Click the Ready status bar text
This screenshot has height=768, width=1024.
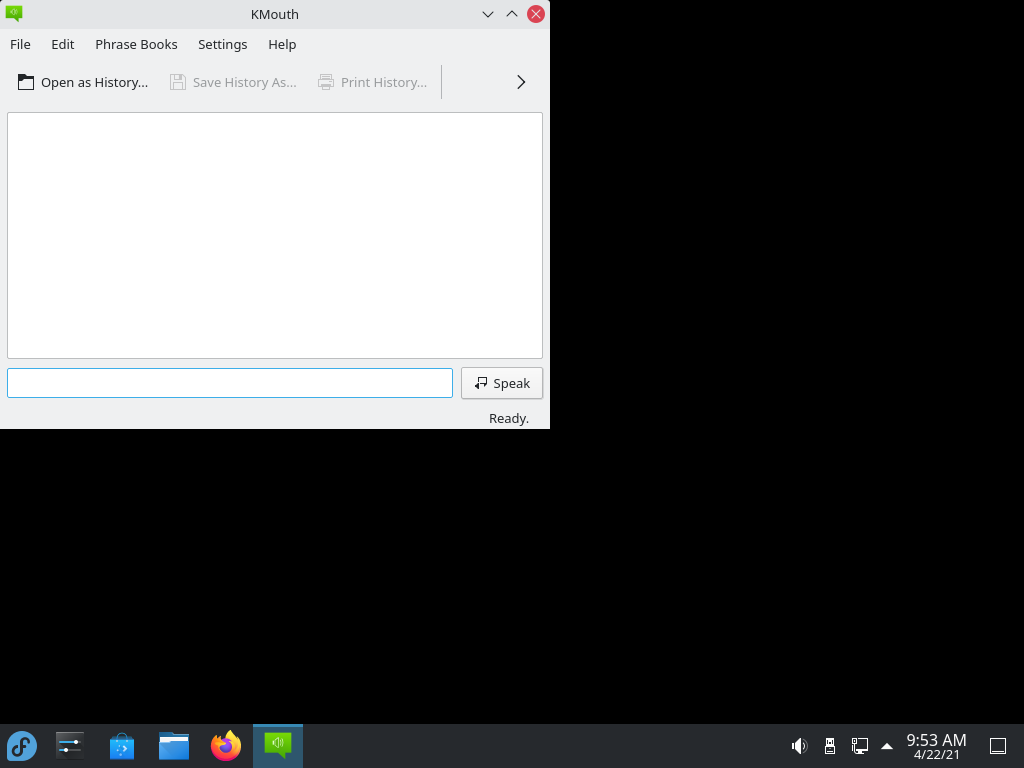click(509, 419)
